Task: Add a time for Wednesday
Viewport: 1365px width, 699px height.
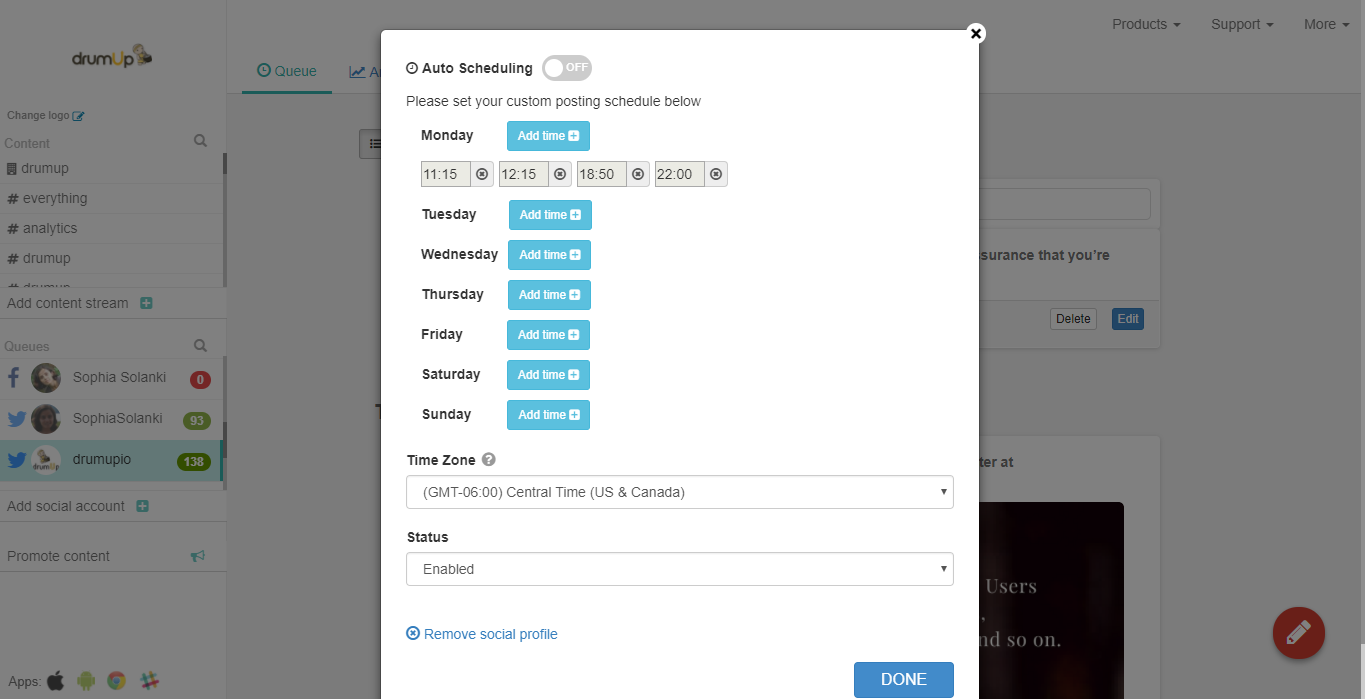Action: (x=549, y=255)
